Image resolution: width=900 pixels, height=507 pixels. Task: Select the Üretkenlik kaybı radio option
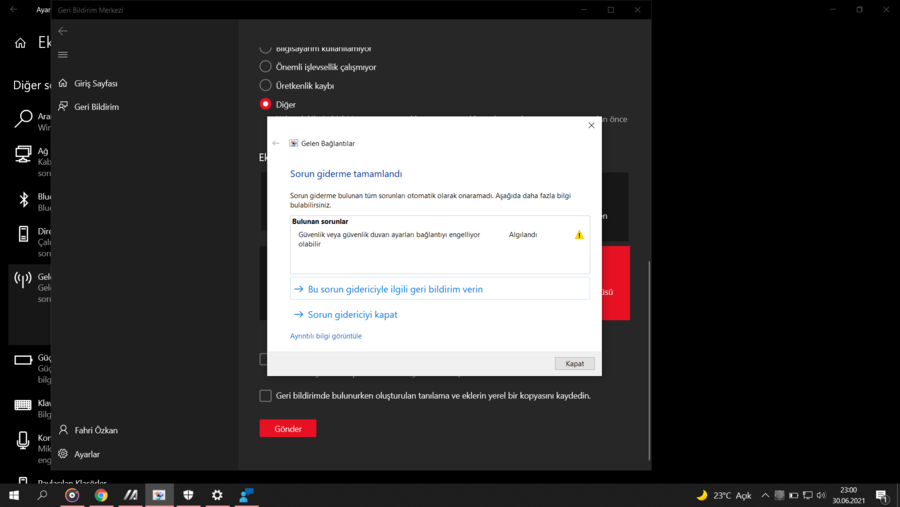(266, 86)
